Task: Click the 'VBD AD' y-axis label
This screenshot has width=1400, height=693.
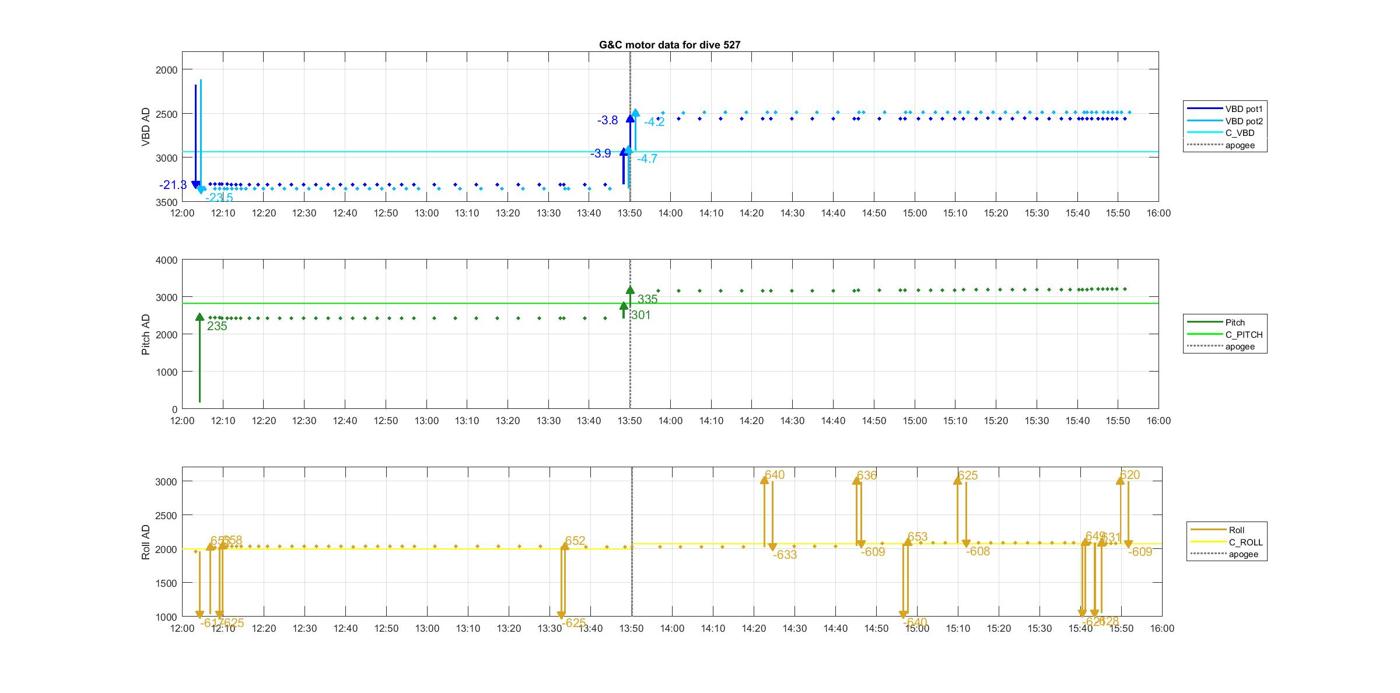Action: coord(146,127)
